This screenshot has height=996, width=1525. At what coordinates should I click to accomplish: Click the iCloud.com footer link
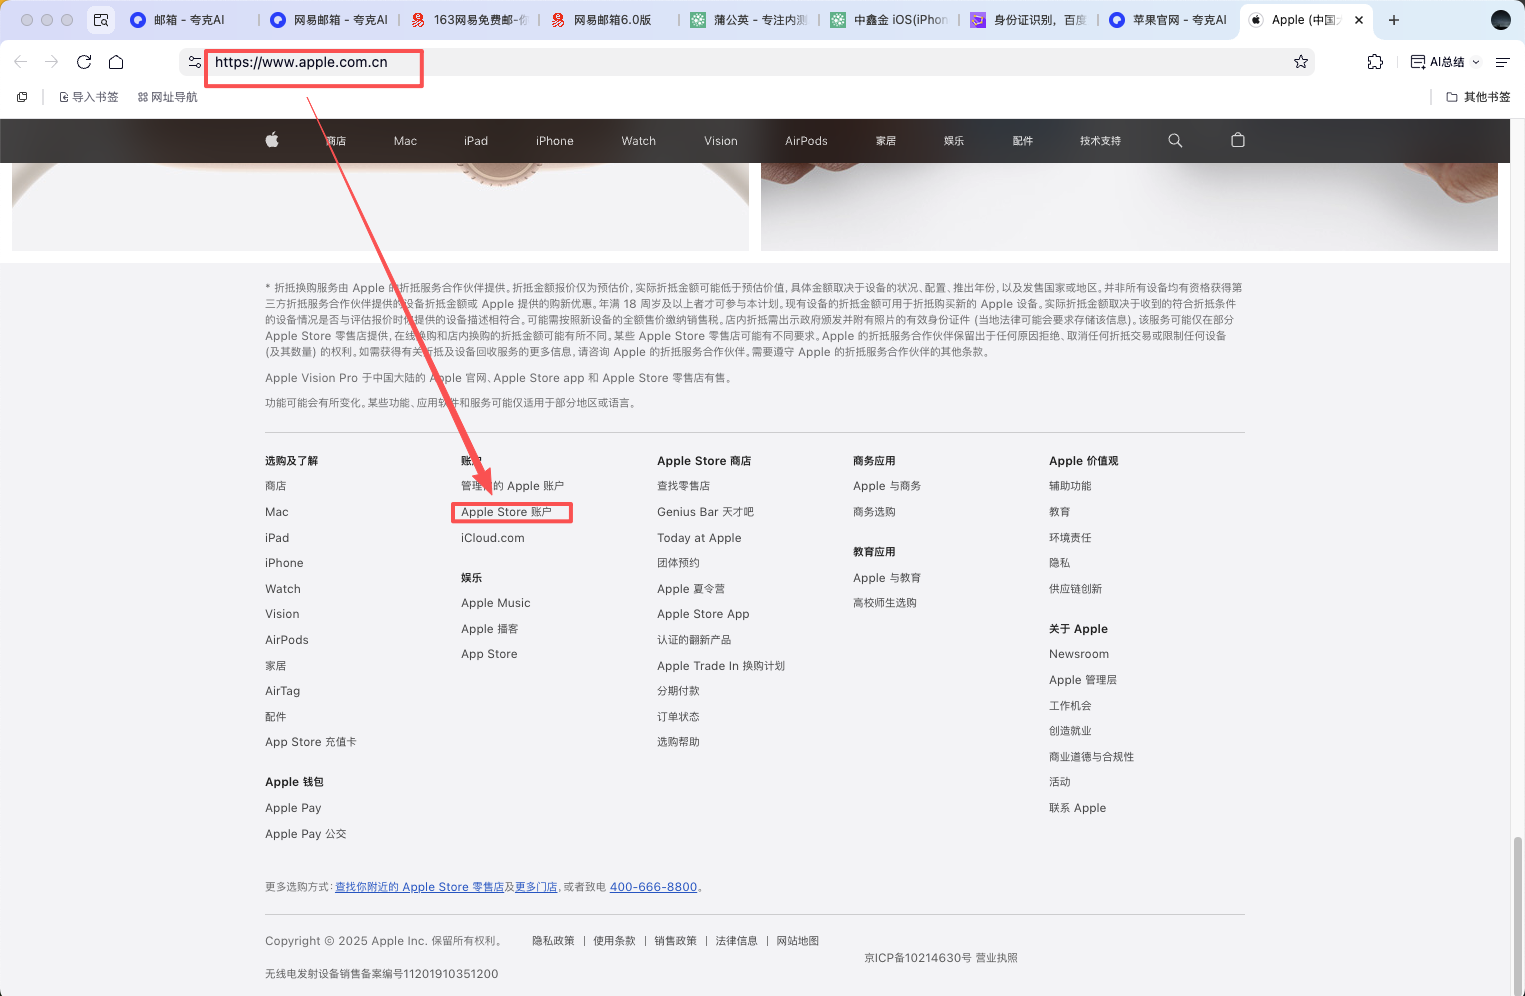(x=493, y=538)
